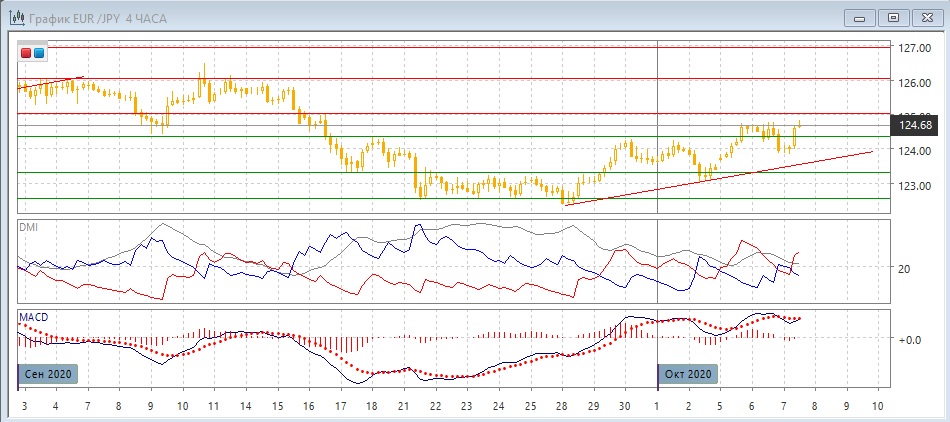Image resolution: width=950 pixels, height=422 pixels.
Task: Click the 123.00 price axis label
Action: point(915,185)
